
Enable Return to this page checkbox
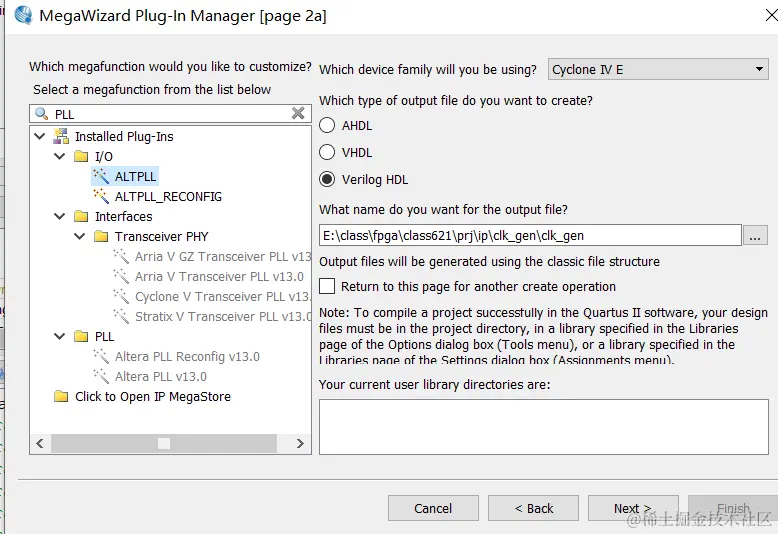point(327,286)
